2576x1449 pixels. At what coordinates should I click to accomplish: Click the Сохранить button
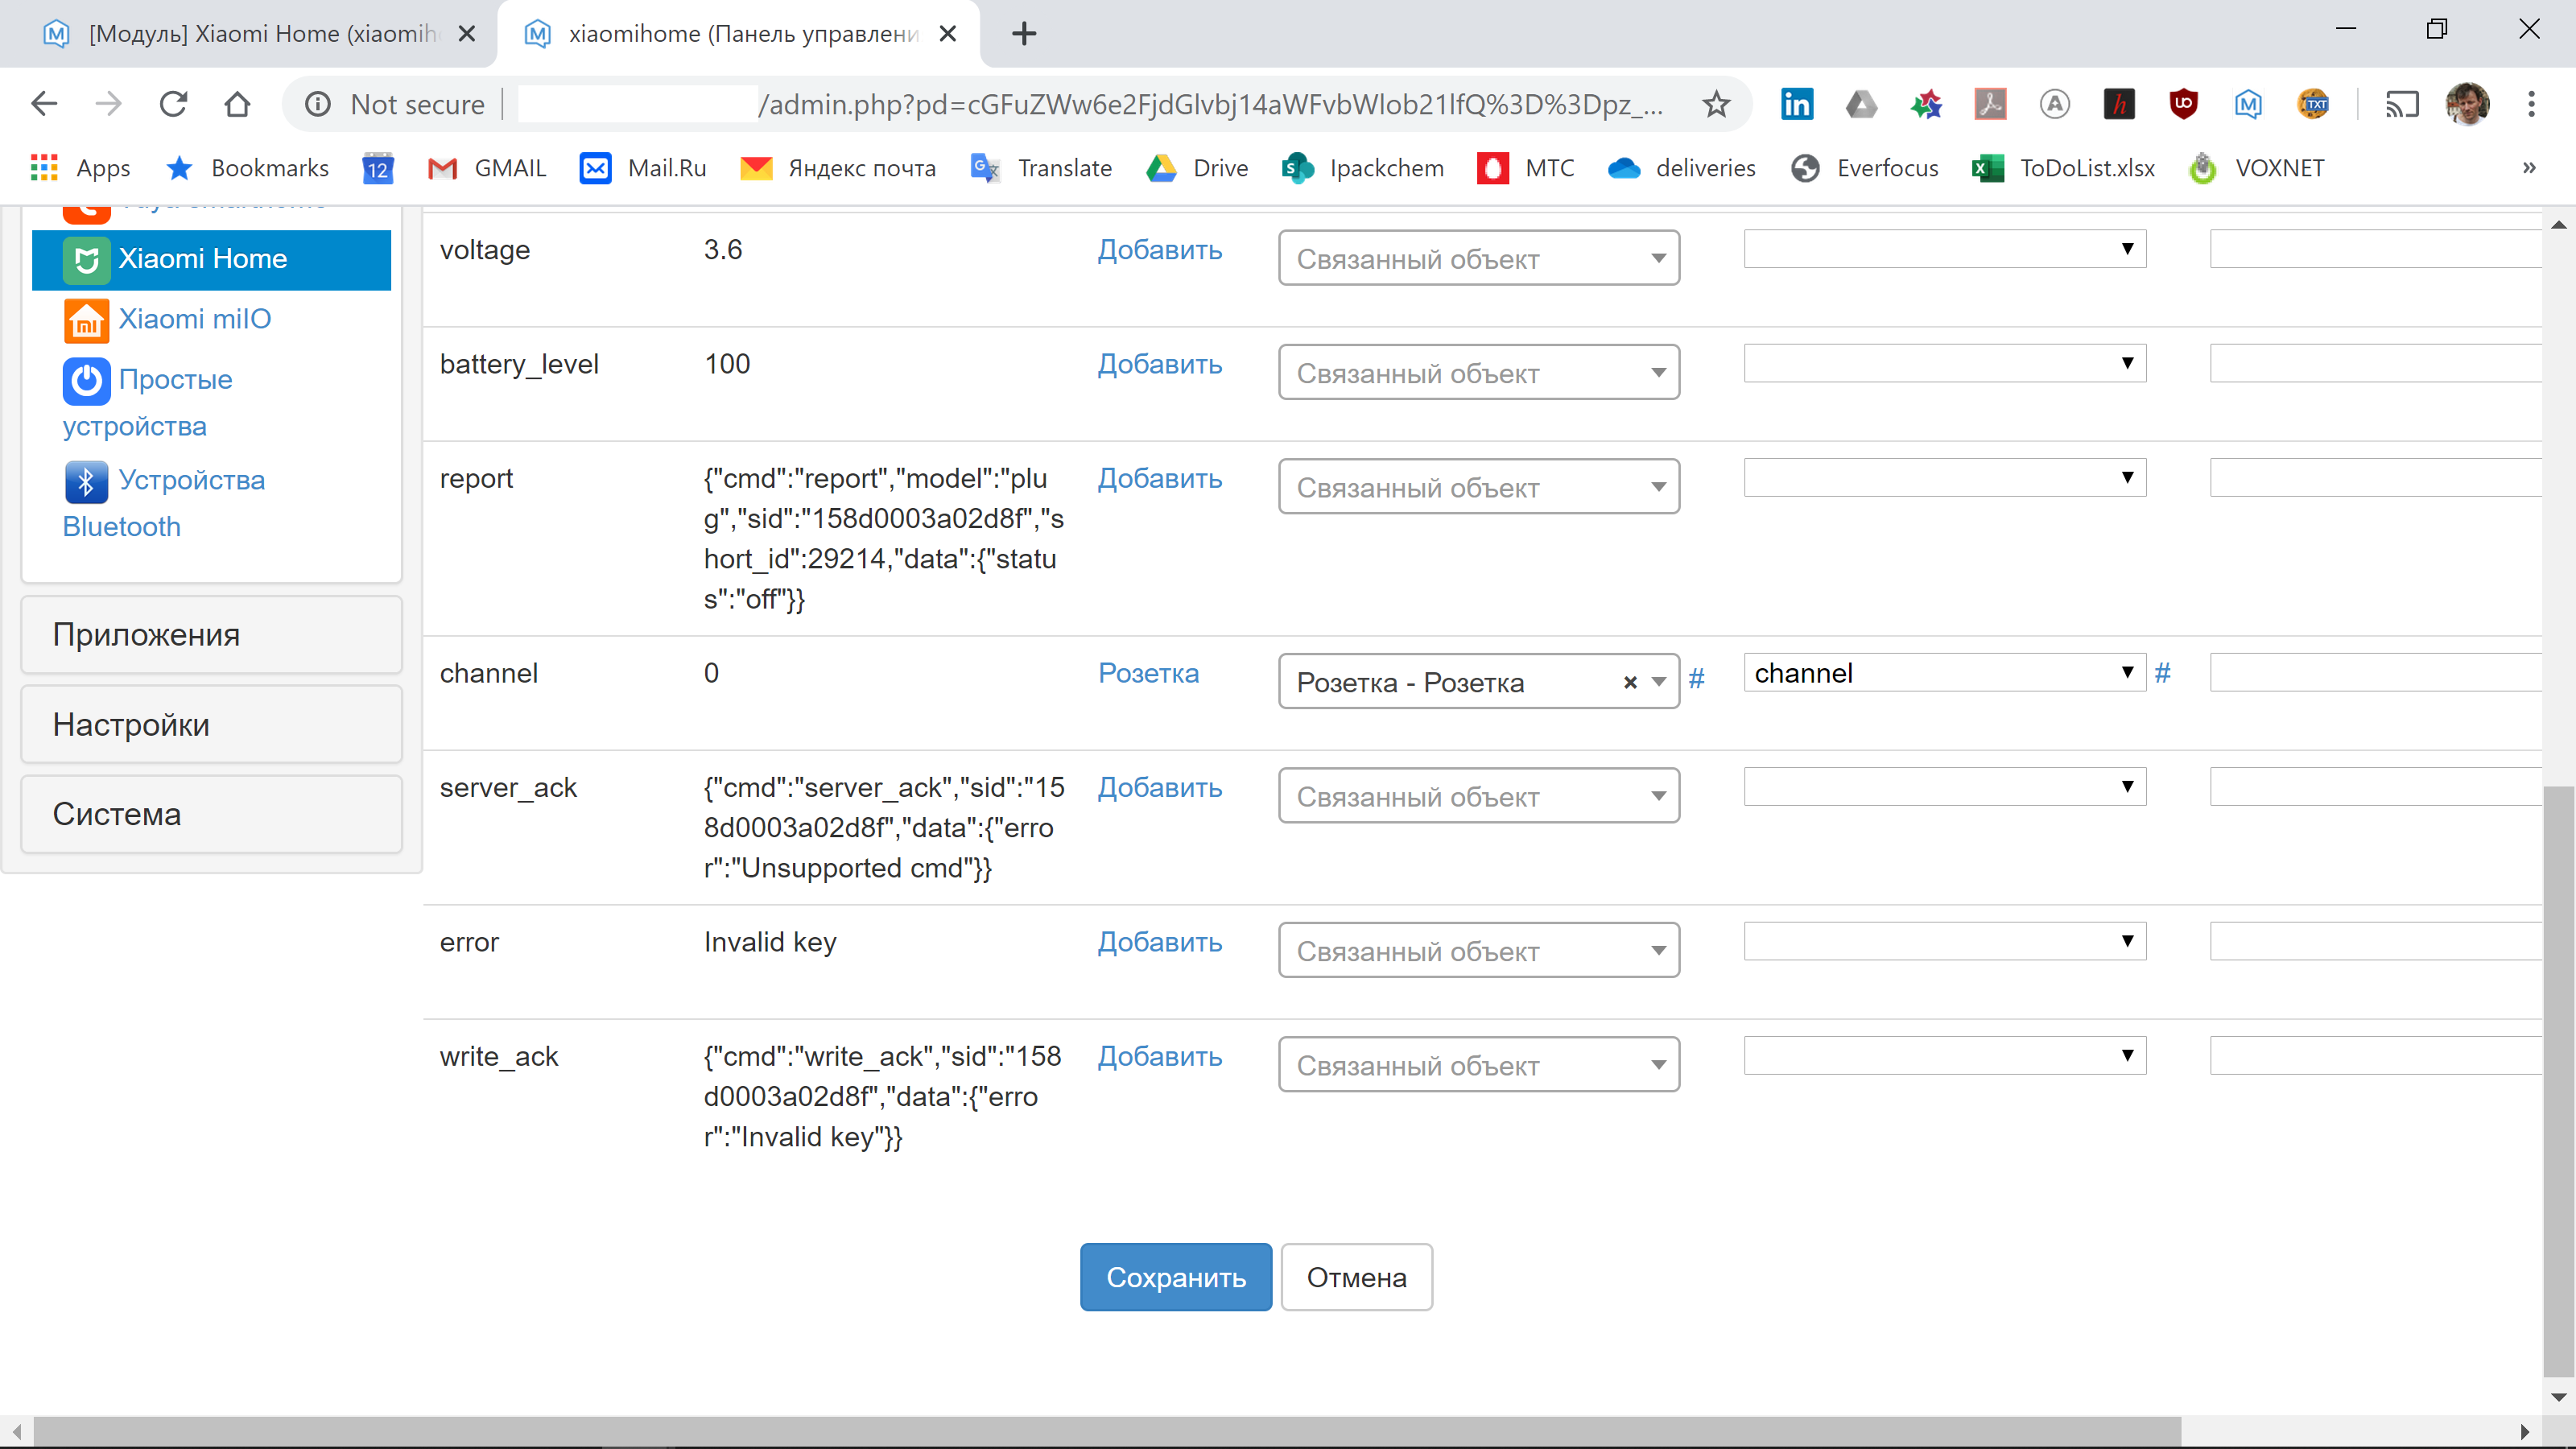(1175, 1277)
